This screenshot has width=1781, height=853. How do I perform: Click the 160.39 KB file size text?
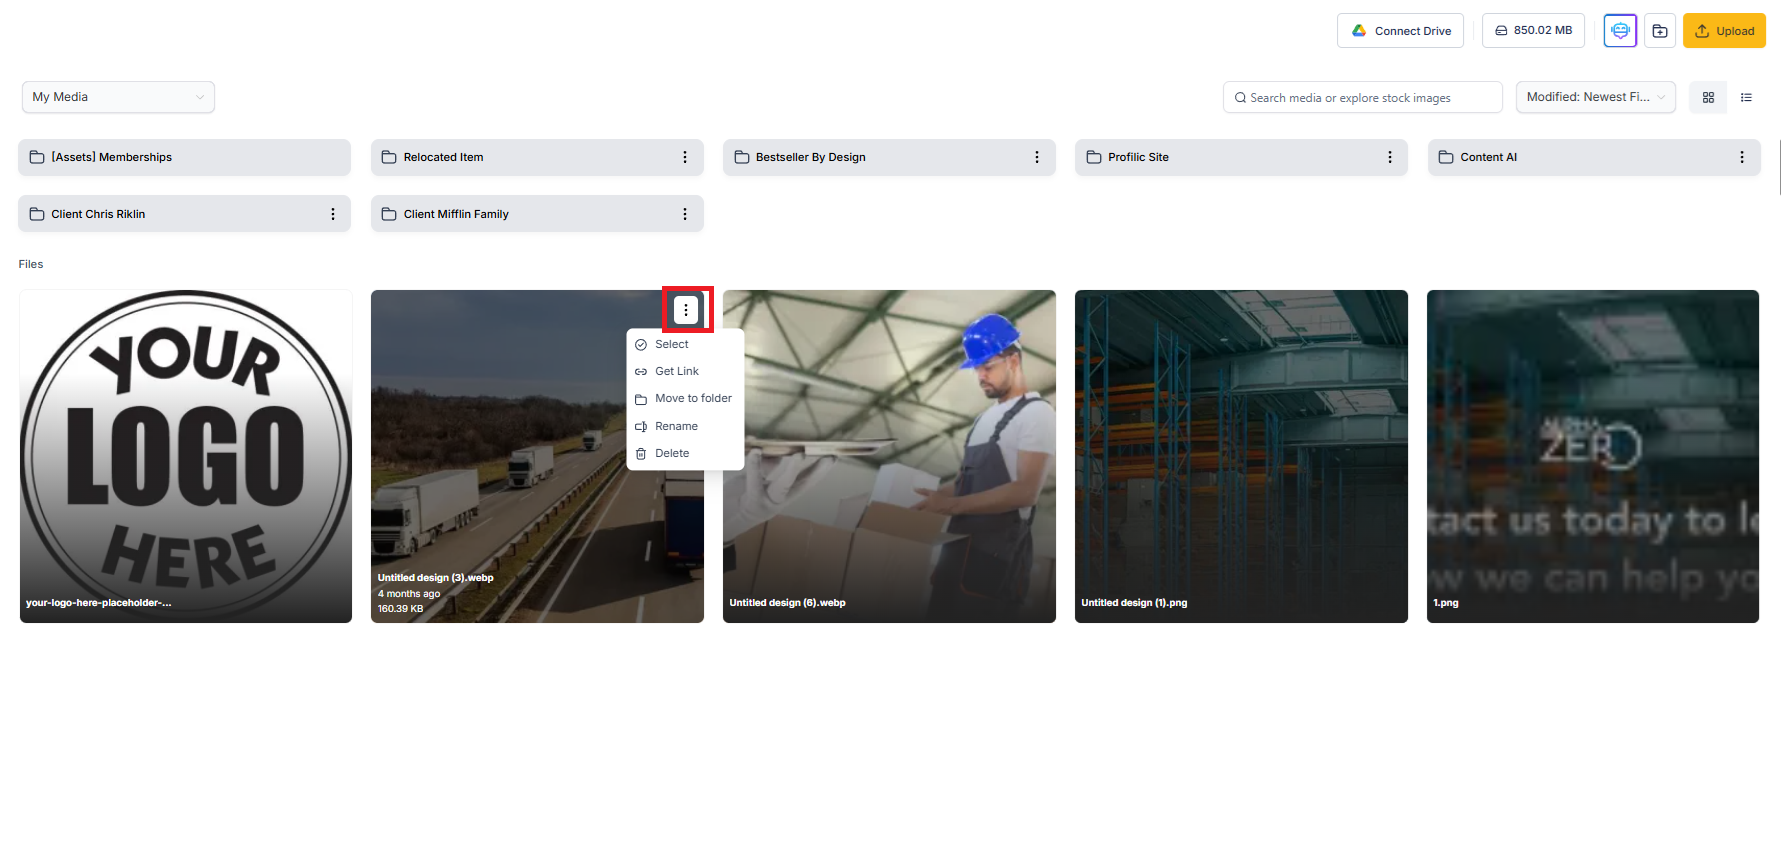(x=400, y=609)
